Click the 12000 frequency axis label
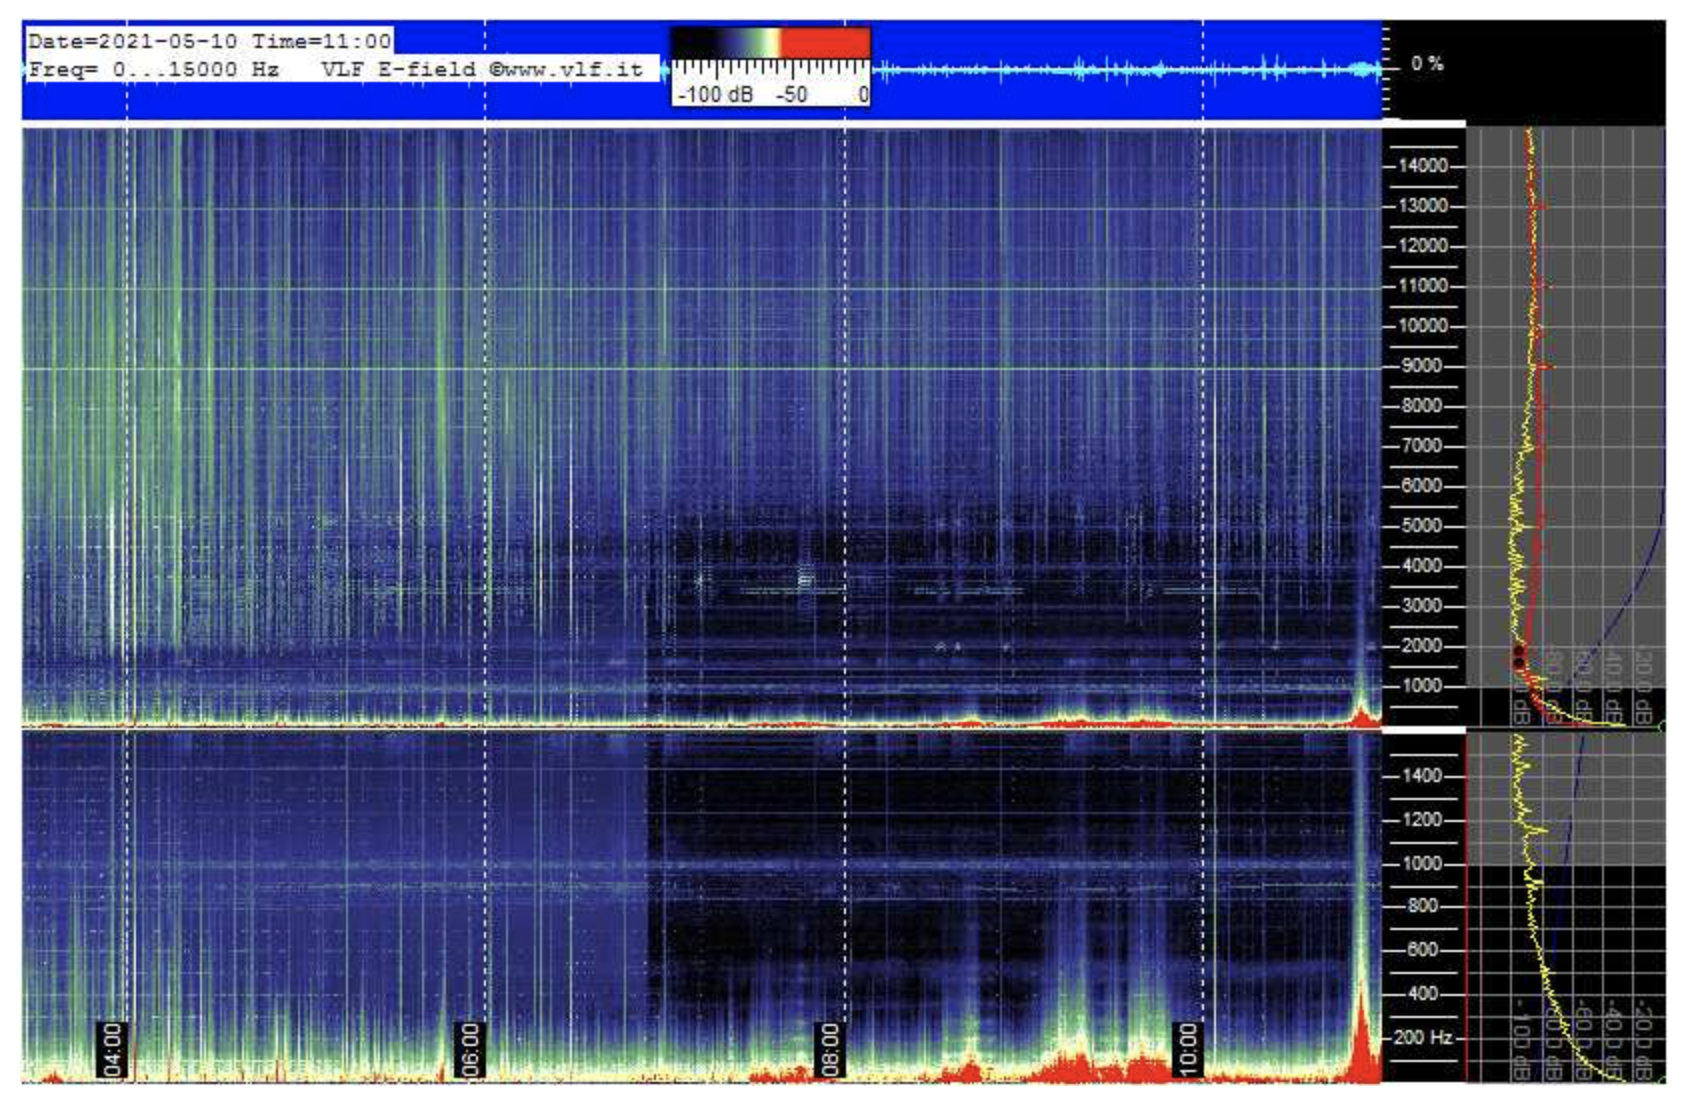The height and width of the screenshot is (1108, 1708). [1422, 246]
